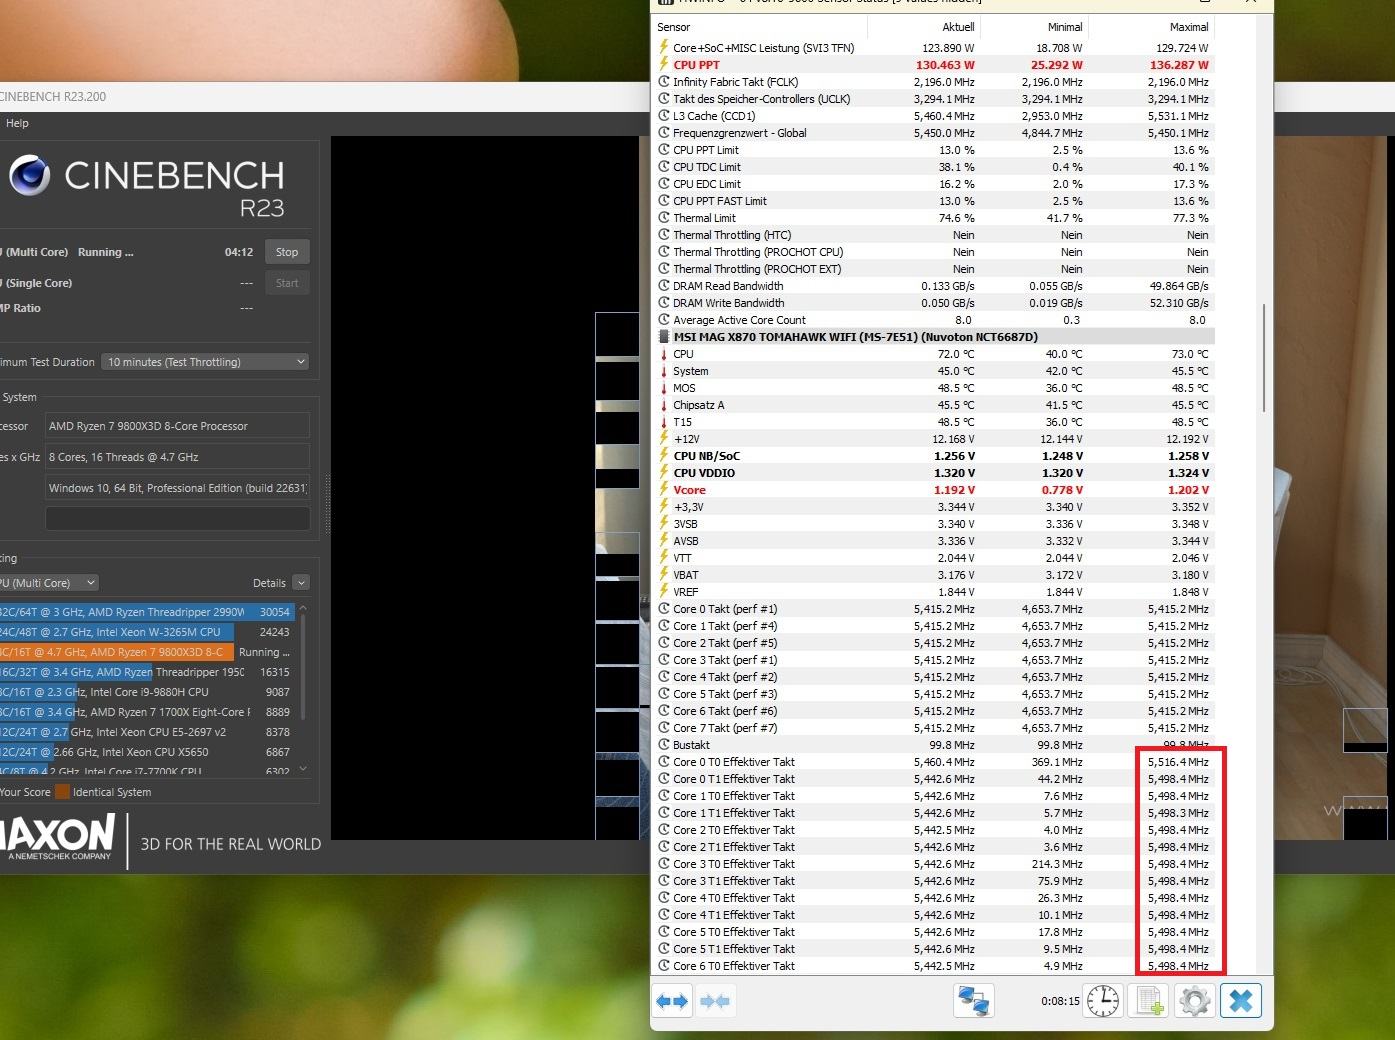The height and width of the screenshot is (1040, 1395).
Task: Click the Cinebench R23.200 title bar
Action: click(x=325, y=97)
